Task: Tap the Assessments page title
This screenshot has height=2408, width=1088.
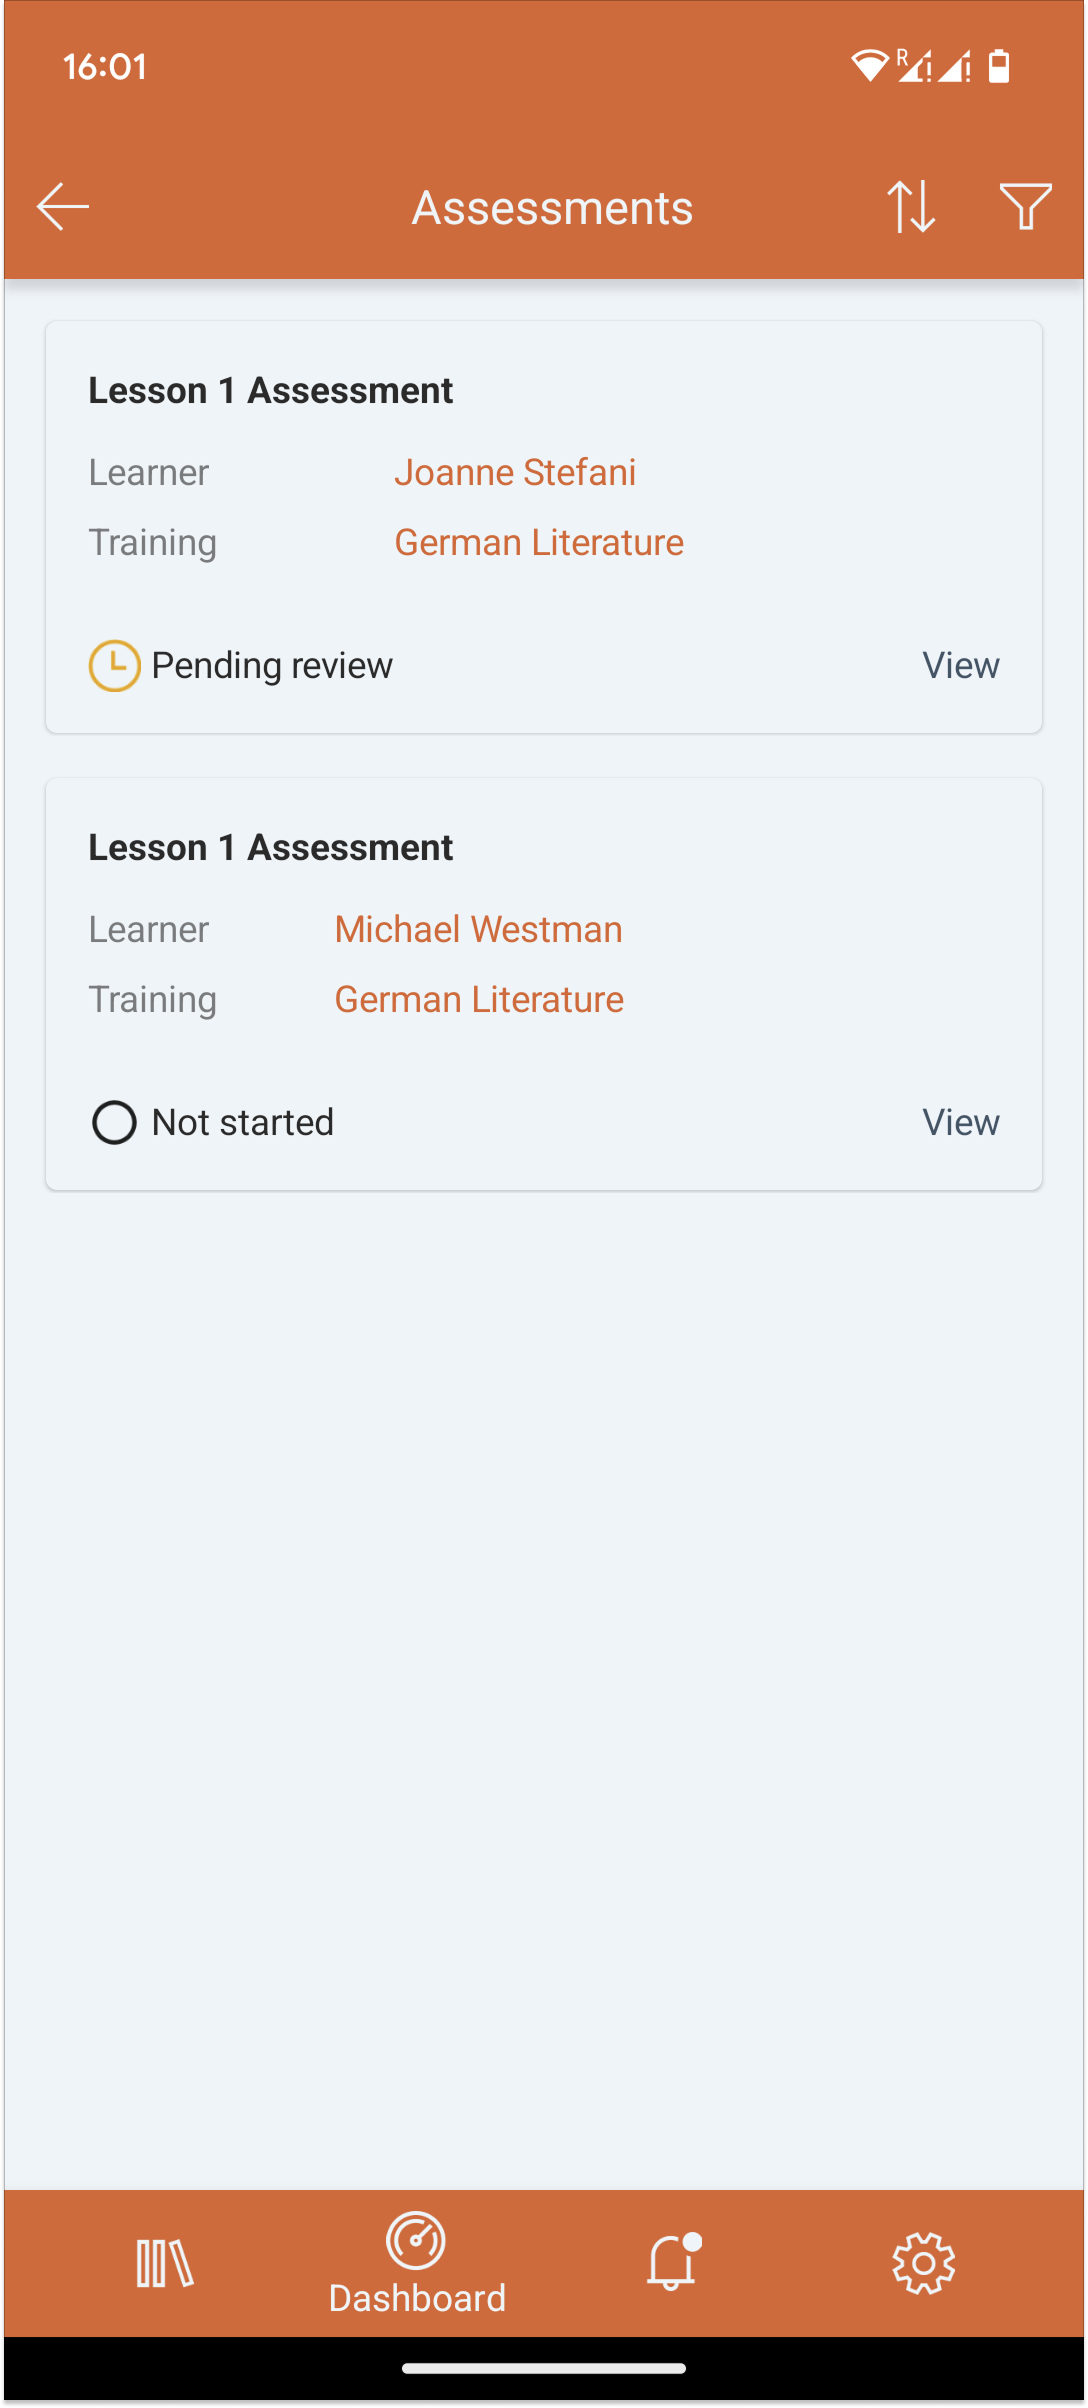Action: [552, 208]
